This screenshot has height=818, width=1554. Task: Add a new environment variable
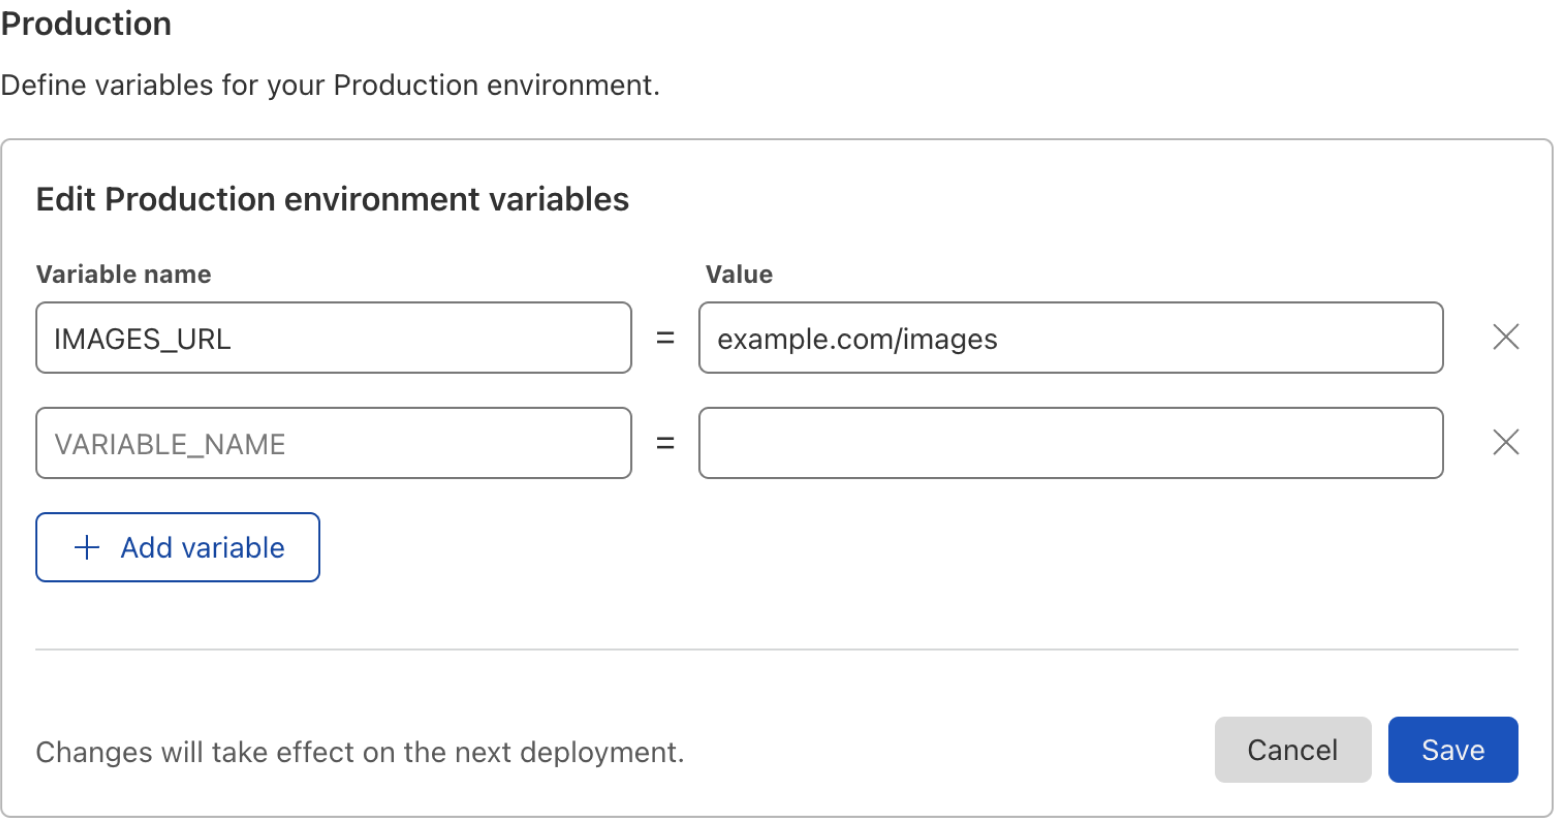click(x=177, y=547)
